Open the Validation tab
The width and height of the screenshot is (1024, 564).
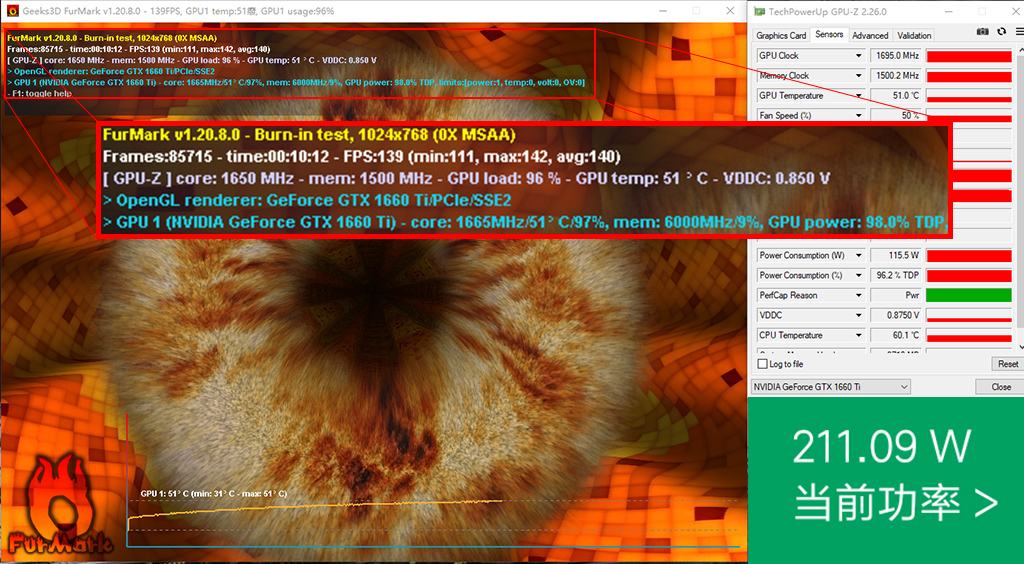click(x=914, y=35)
